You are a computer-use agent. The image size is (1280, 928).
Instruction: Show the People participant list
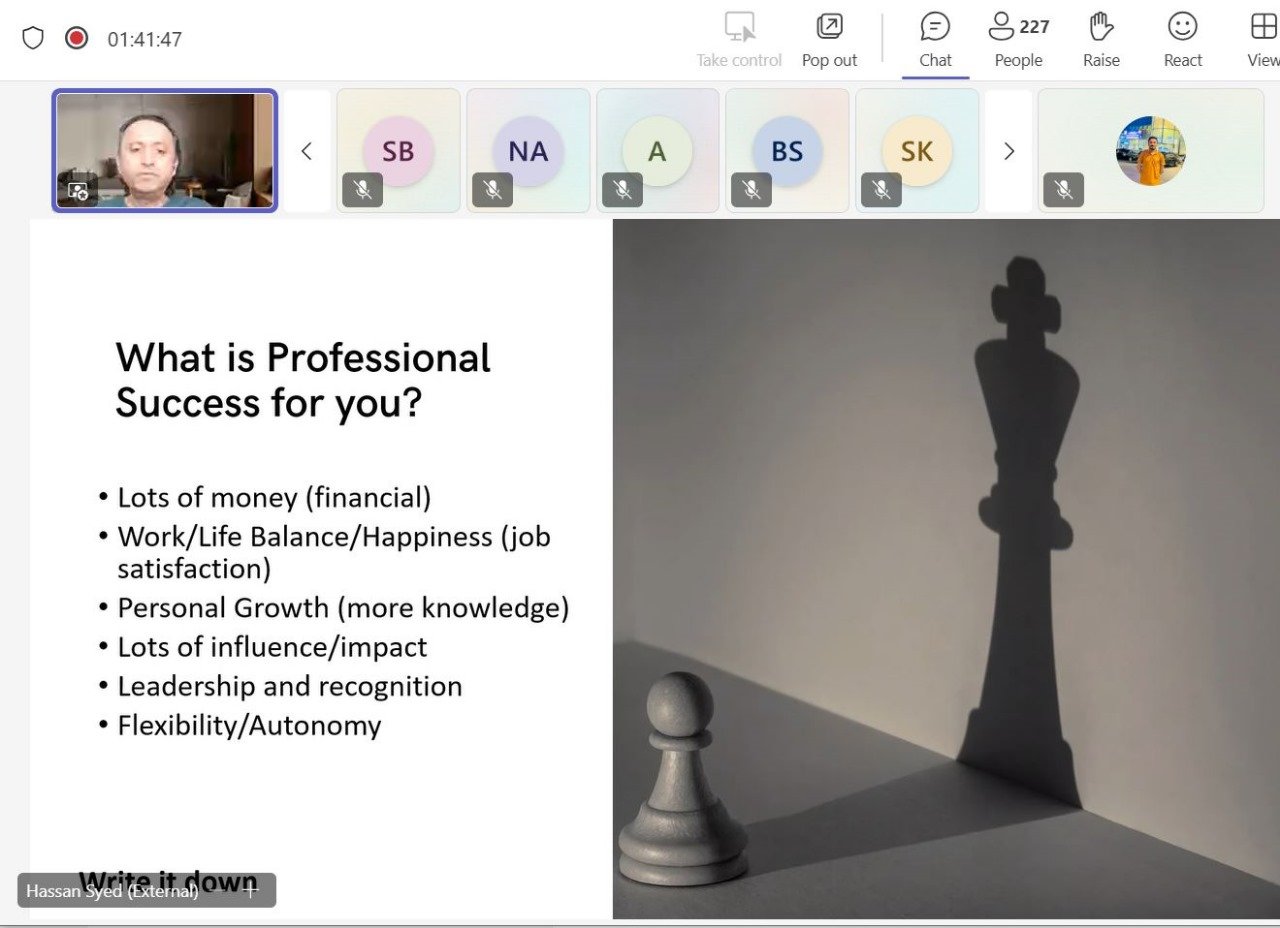(x=1018, y=40)
